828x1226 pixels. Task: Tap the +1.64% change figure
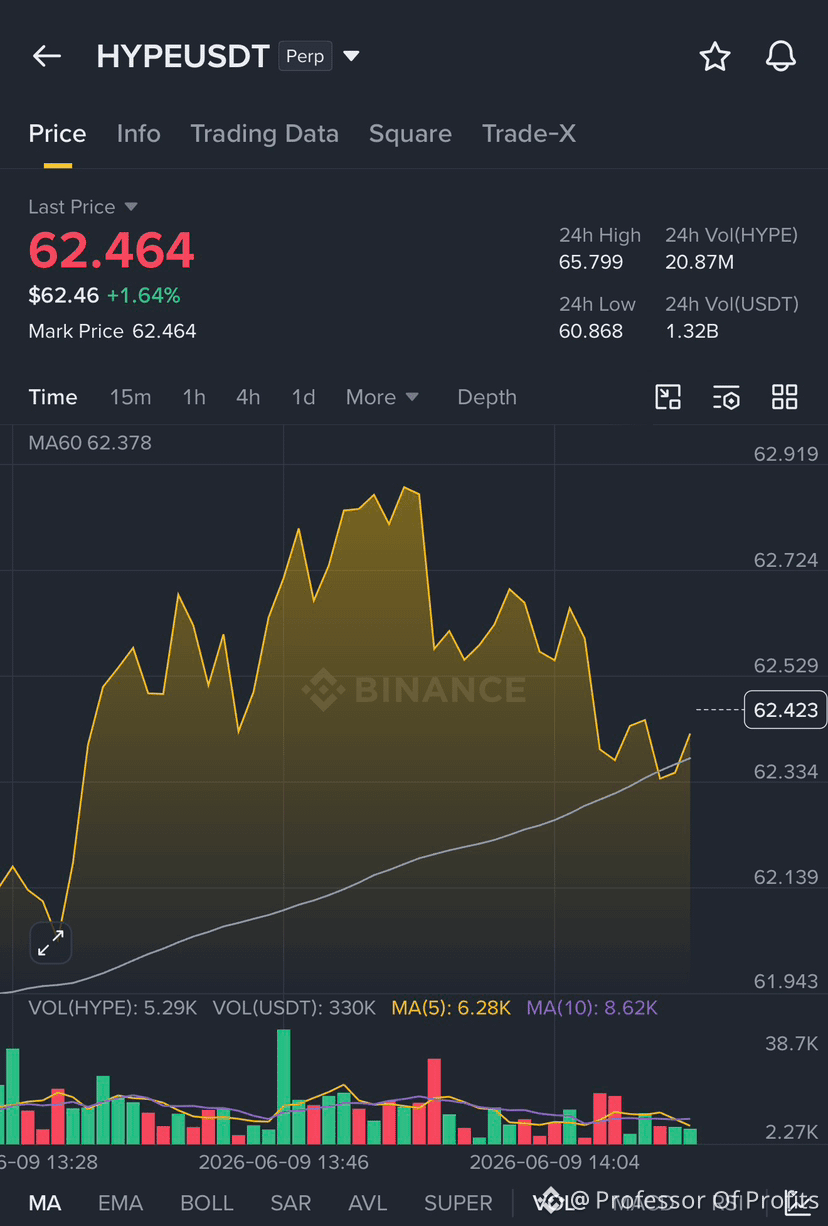[144, 295]
